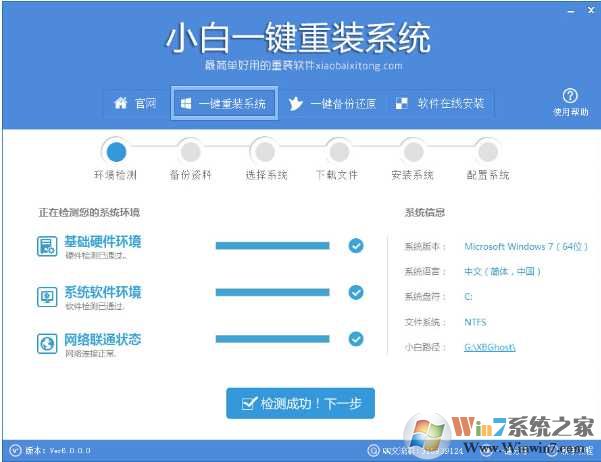Screen dimensions: 601x462
Task: Click the checkmark beside 系统软件环境
Action: 356,292
